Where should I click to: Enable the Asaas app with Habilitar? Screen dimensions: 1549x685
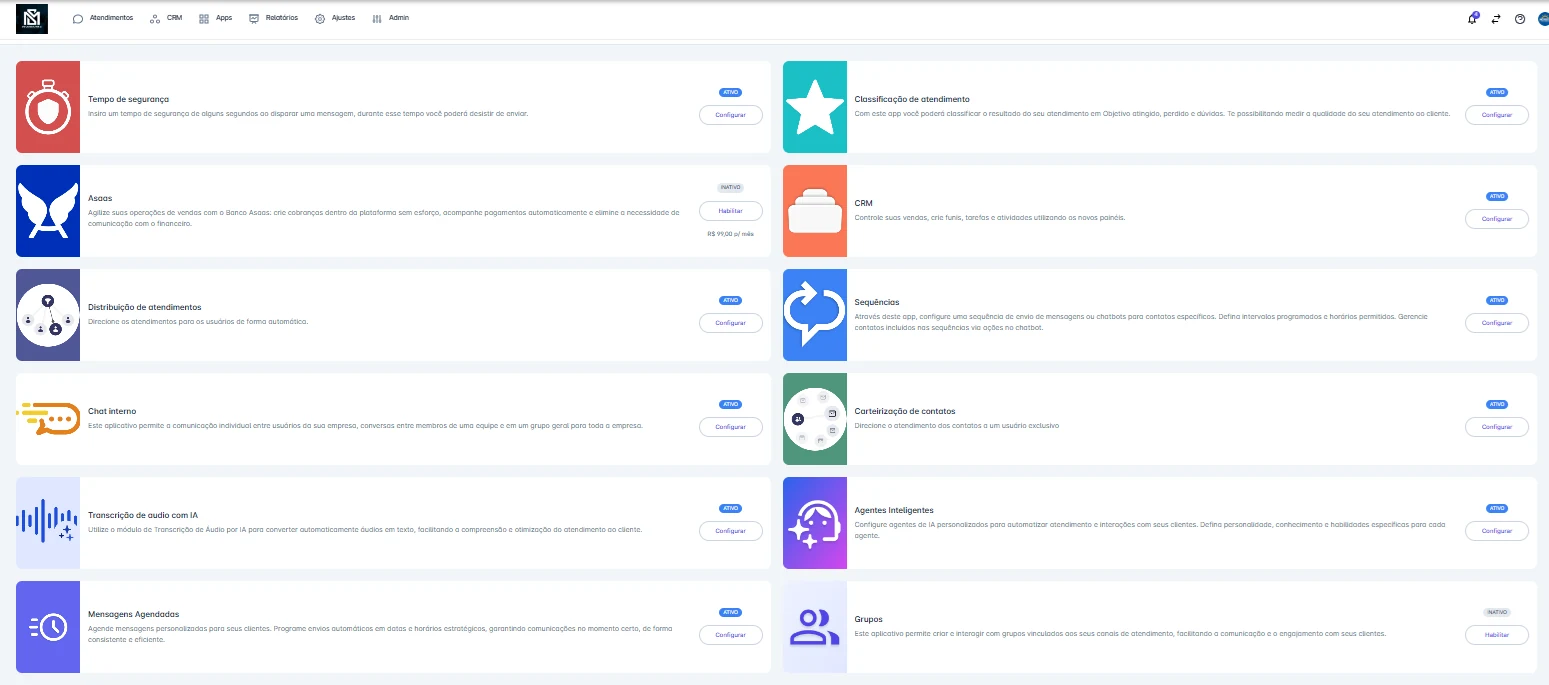(730, 211)
